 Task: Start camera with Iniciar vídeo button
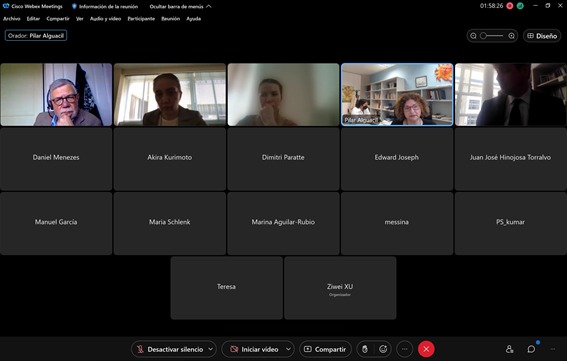[255, 349]
